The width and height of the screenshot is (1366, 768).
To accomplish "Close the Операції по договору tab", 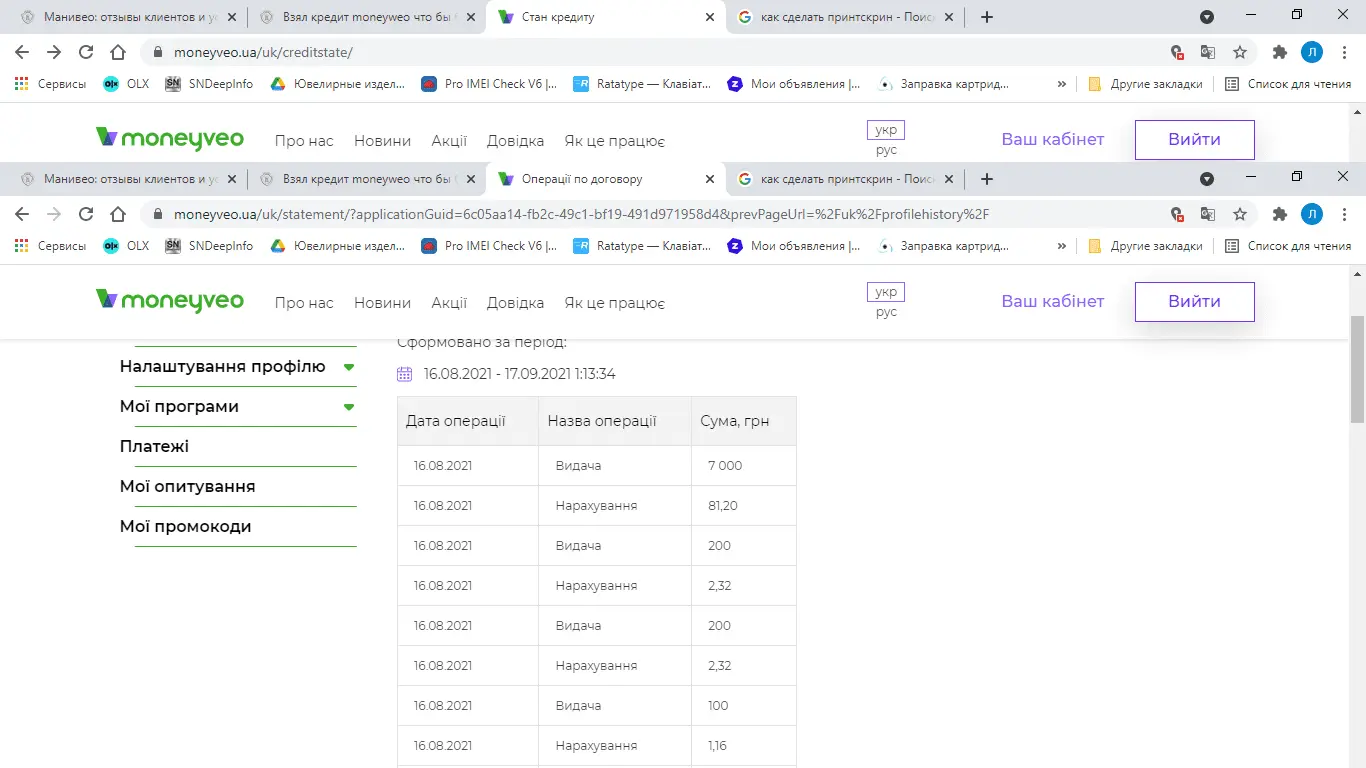I will (710, 179).
